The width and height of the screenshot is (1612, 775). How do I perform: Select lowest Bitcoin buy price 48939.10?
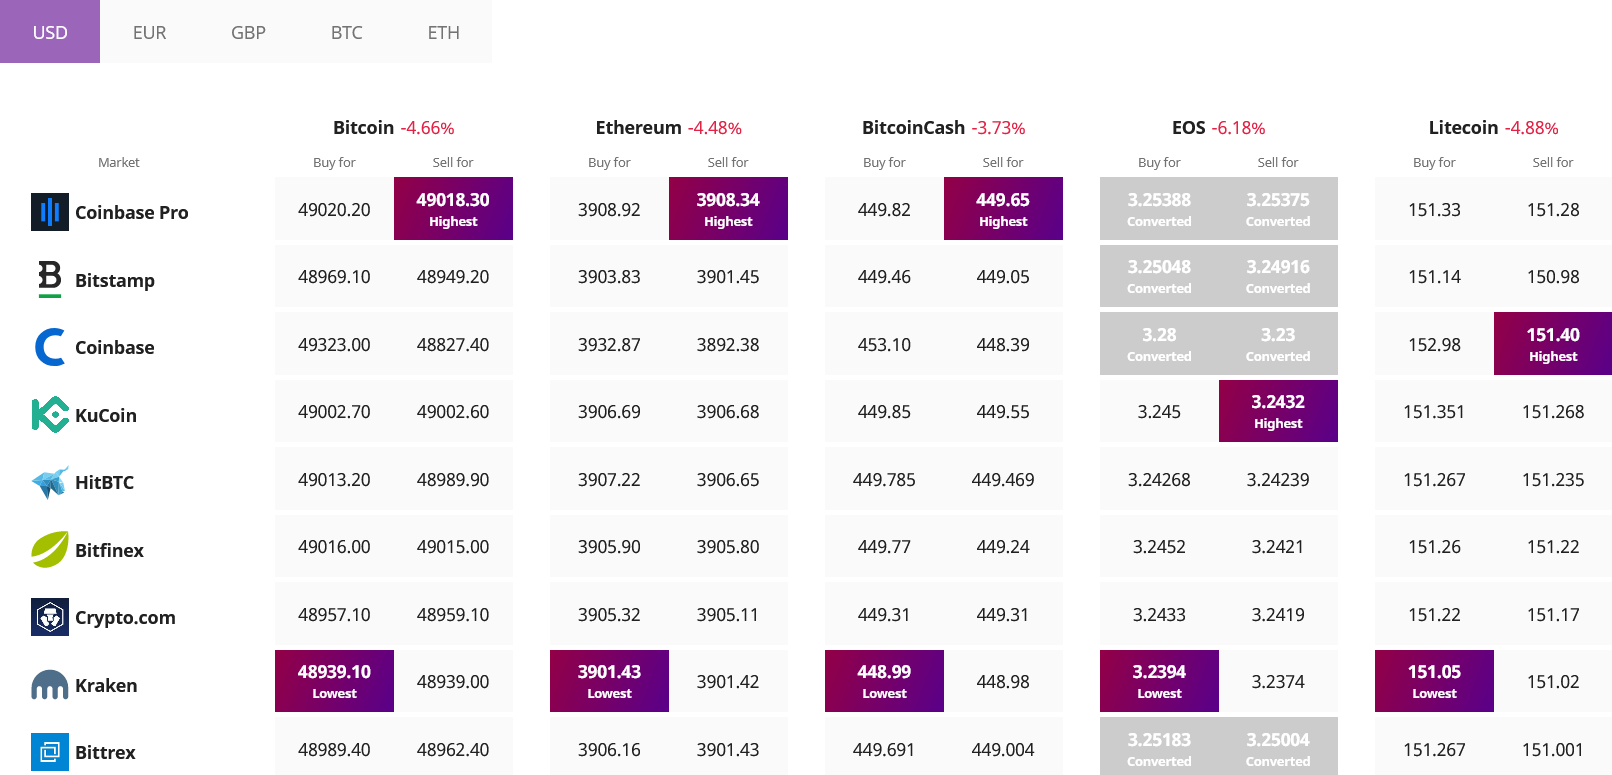(334, 680)
